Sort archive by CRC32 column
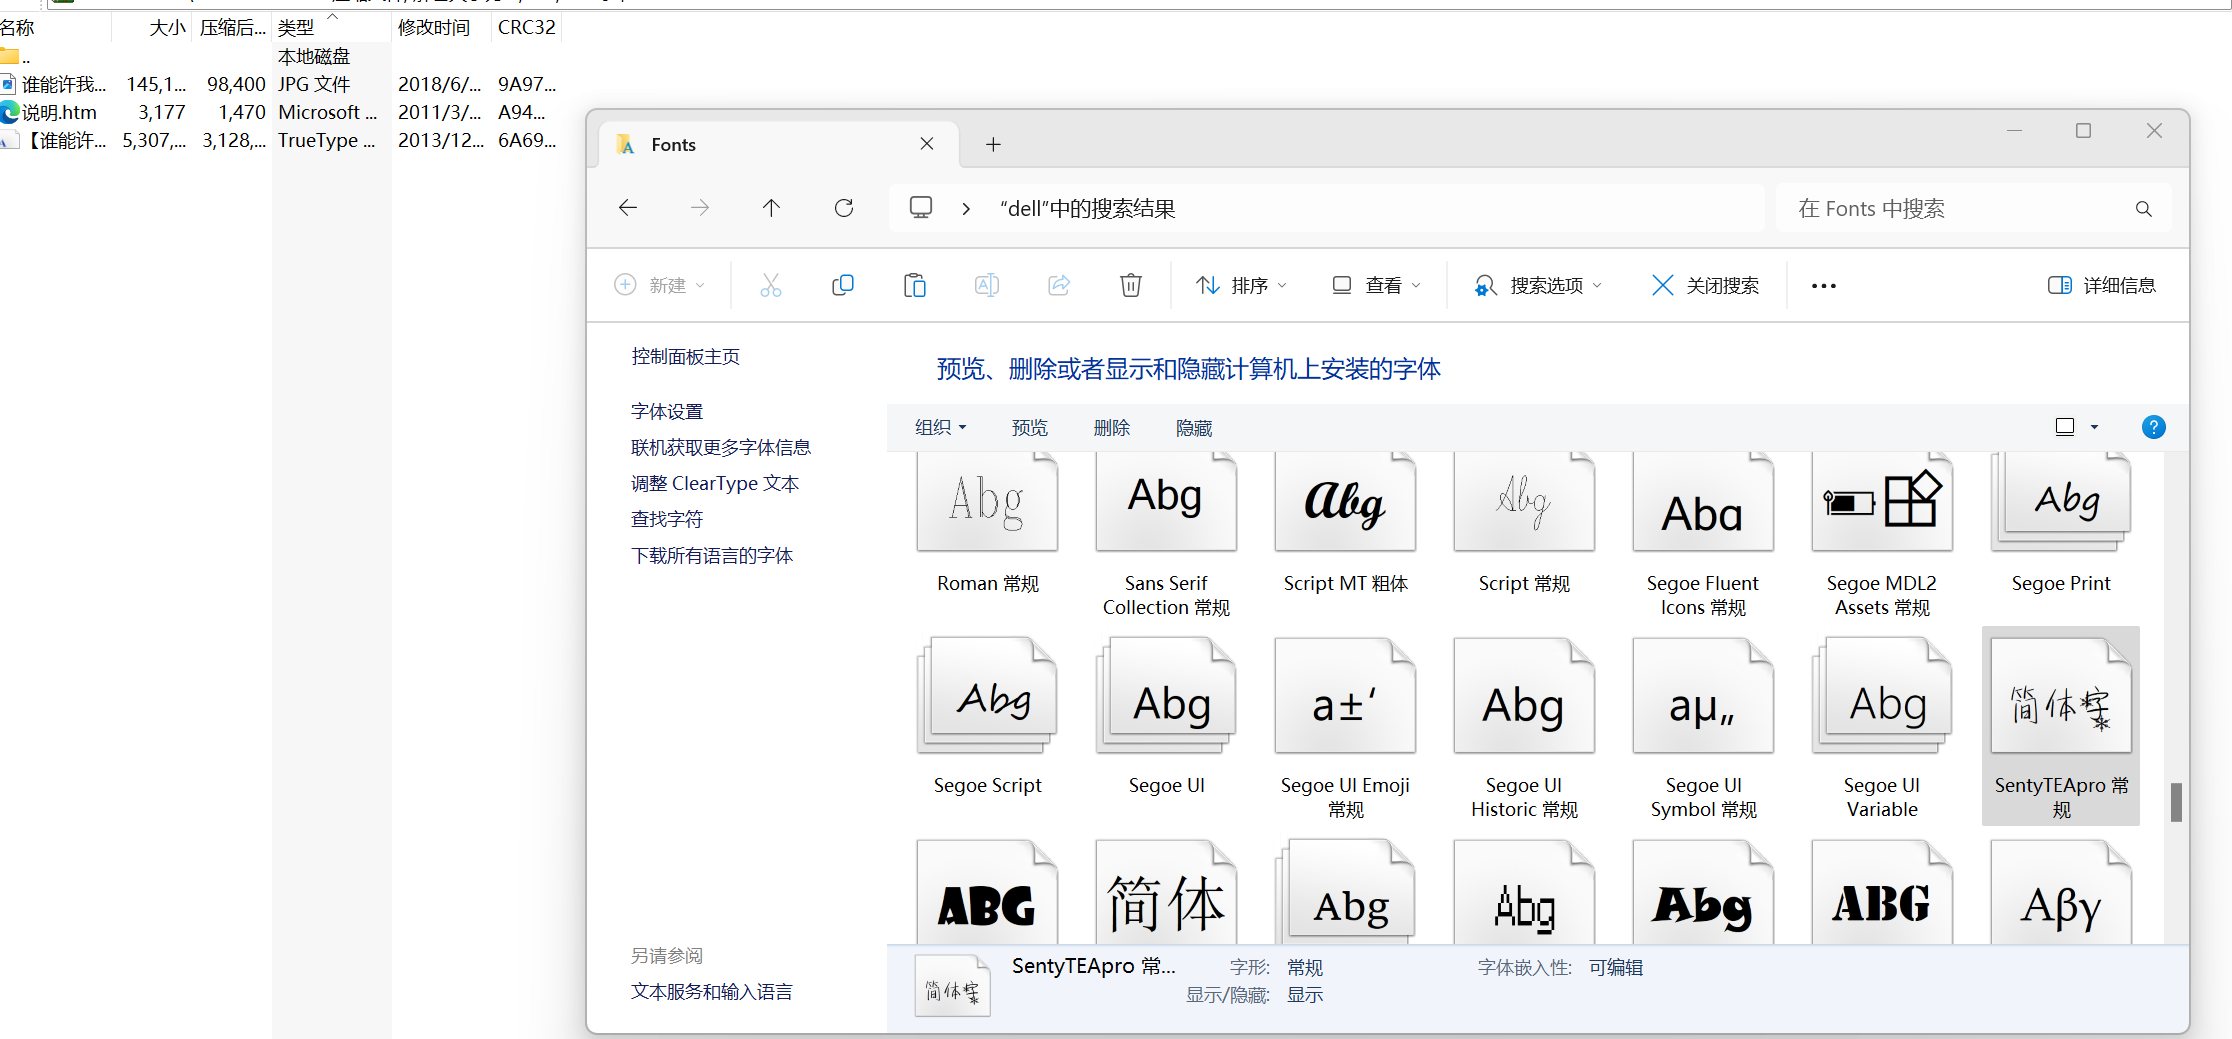This screenshot has width=2232, height=1039. [527, 28]
